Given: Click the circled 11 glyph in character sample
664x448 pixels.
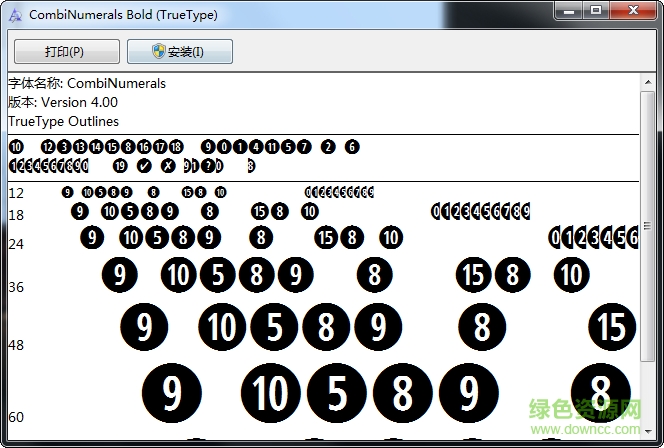Looking at the screenshot, I should (272, 147).
